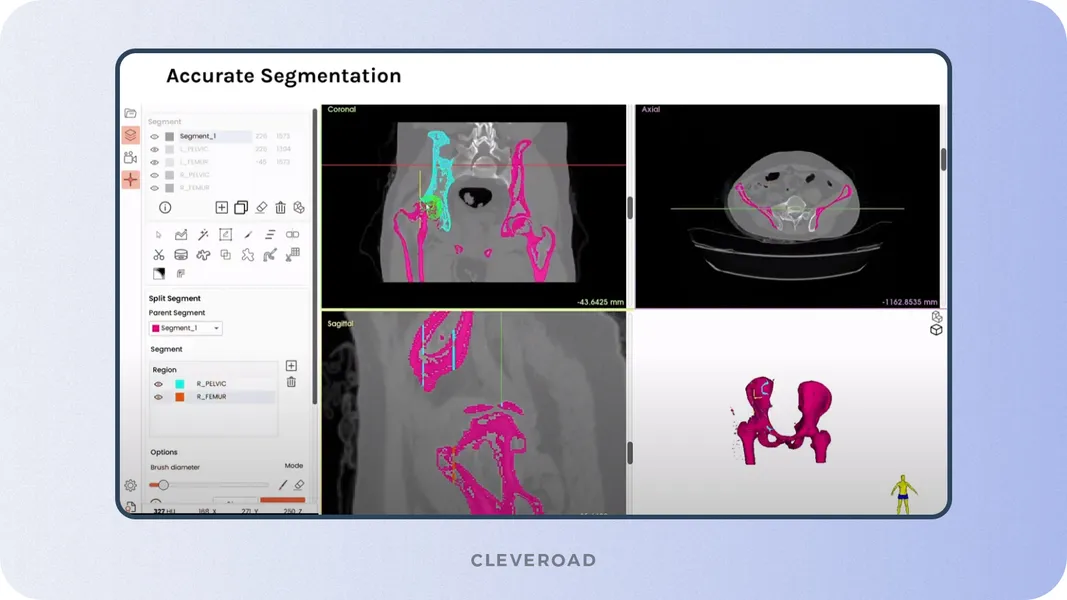The height and width of the screenshot is (600, 1067).
Task: Click the camera icon in left sidebar
Action: coord(129,157)
